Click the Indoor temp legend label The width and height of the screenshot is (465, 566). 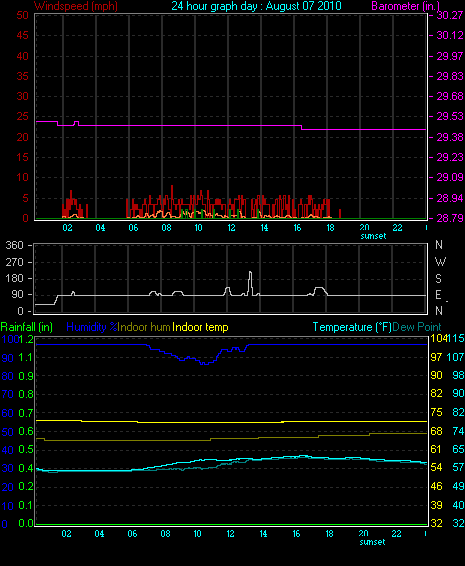tap(200, 327)
